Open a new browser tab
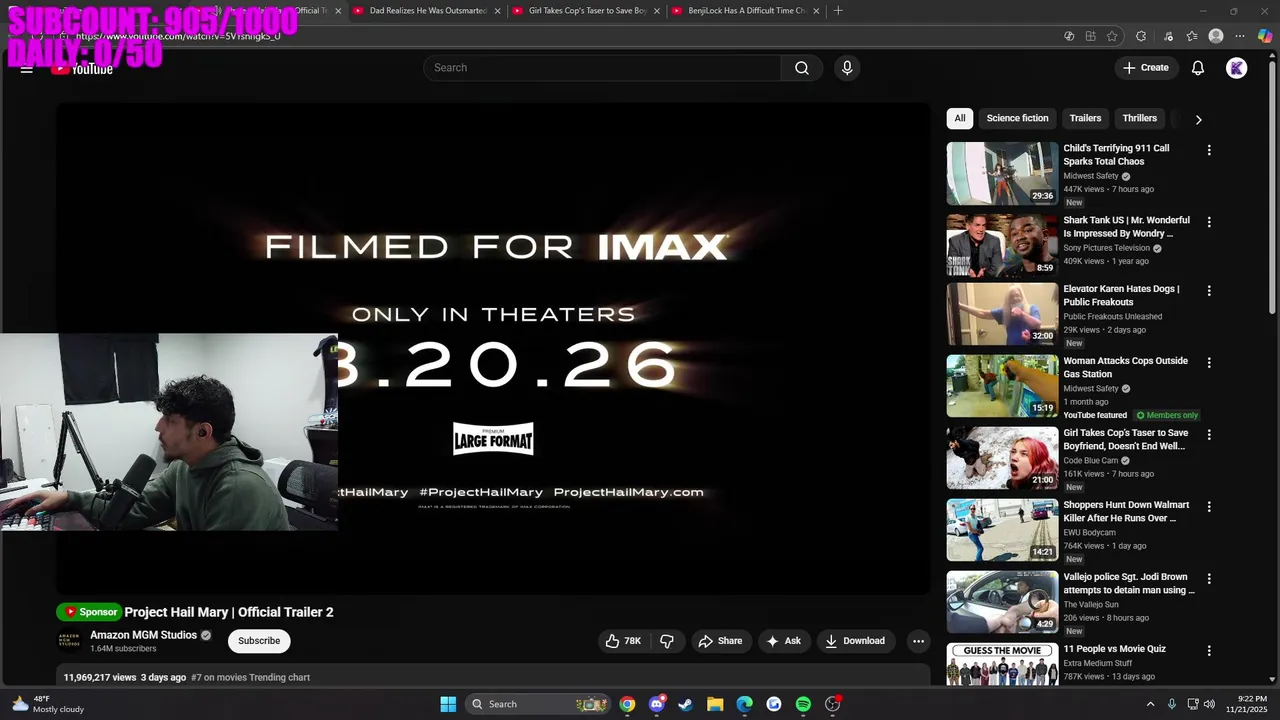Viewport: 1280px width, 720px height. (838, 11)
